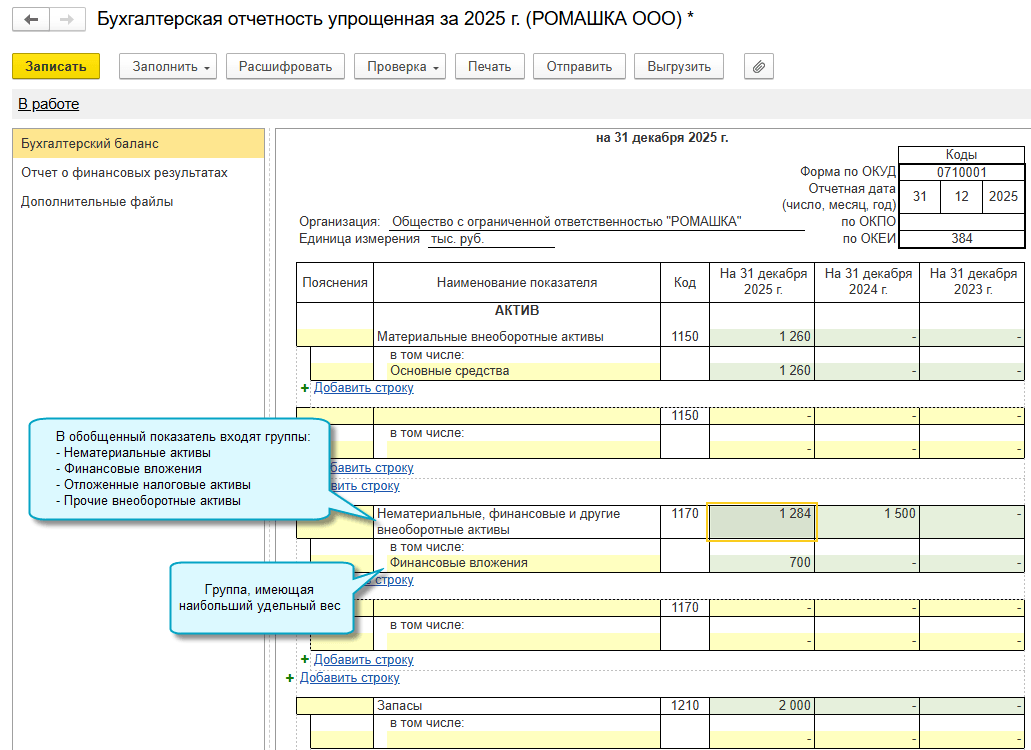
Task: Click the report month 12 date cell
Action: coord(961,197)
